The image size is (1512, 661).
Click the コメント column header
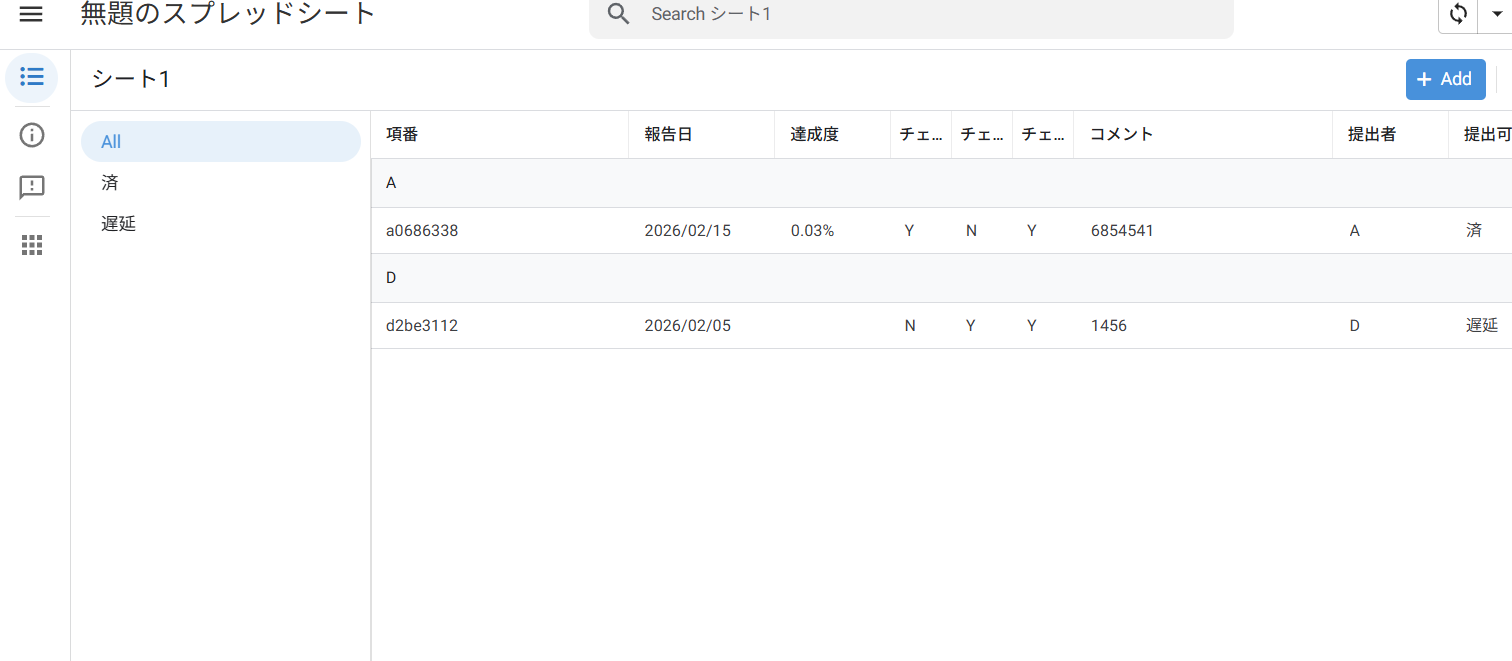click(x=1121, y=135)
